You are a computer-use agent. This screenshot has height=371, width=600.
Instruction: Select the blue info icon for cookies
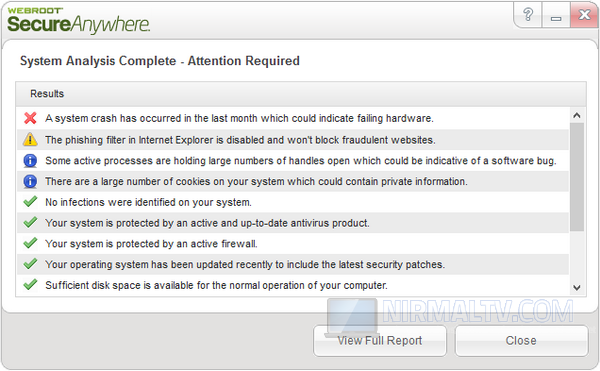pos(30,181)
